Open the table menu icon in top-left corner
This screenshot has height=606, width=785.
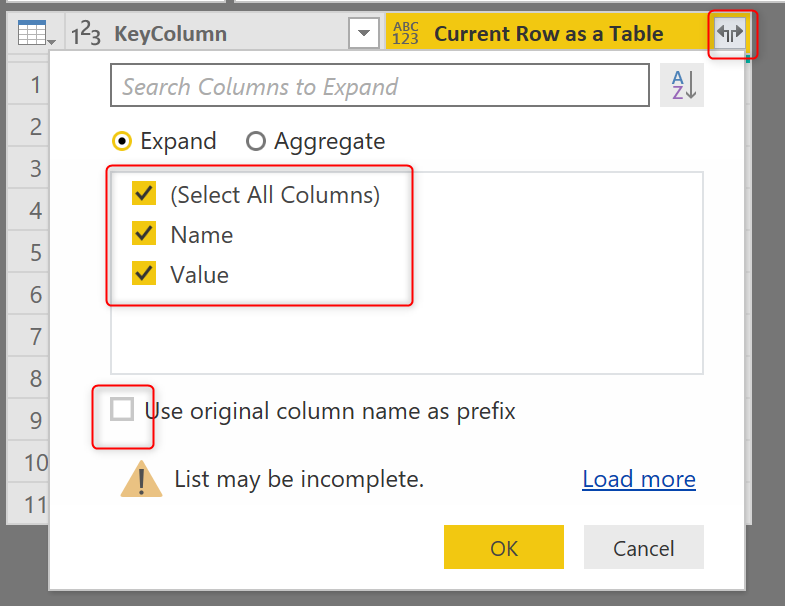37,35
